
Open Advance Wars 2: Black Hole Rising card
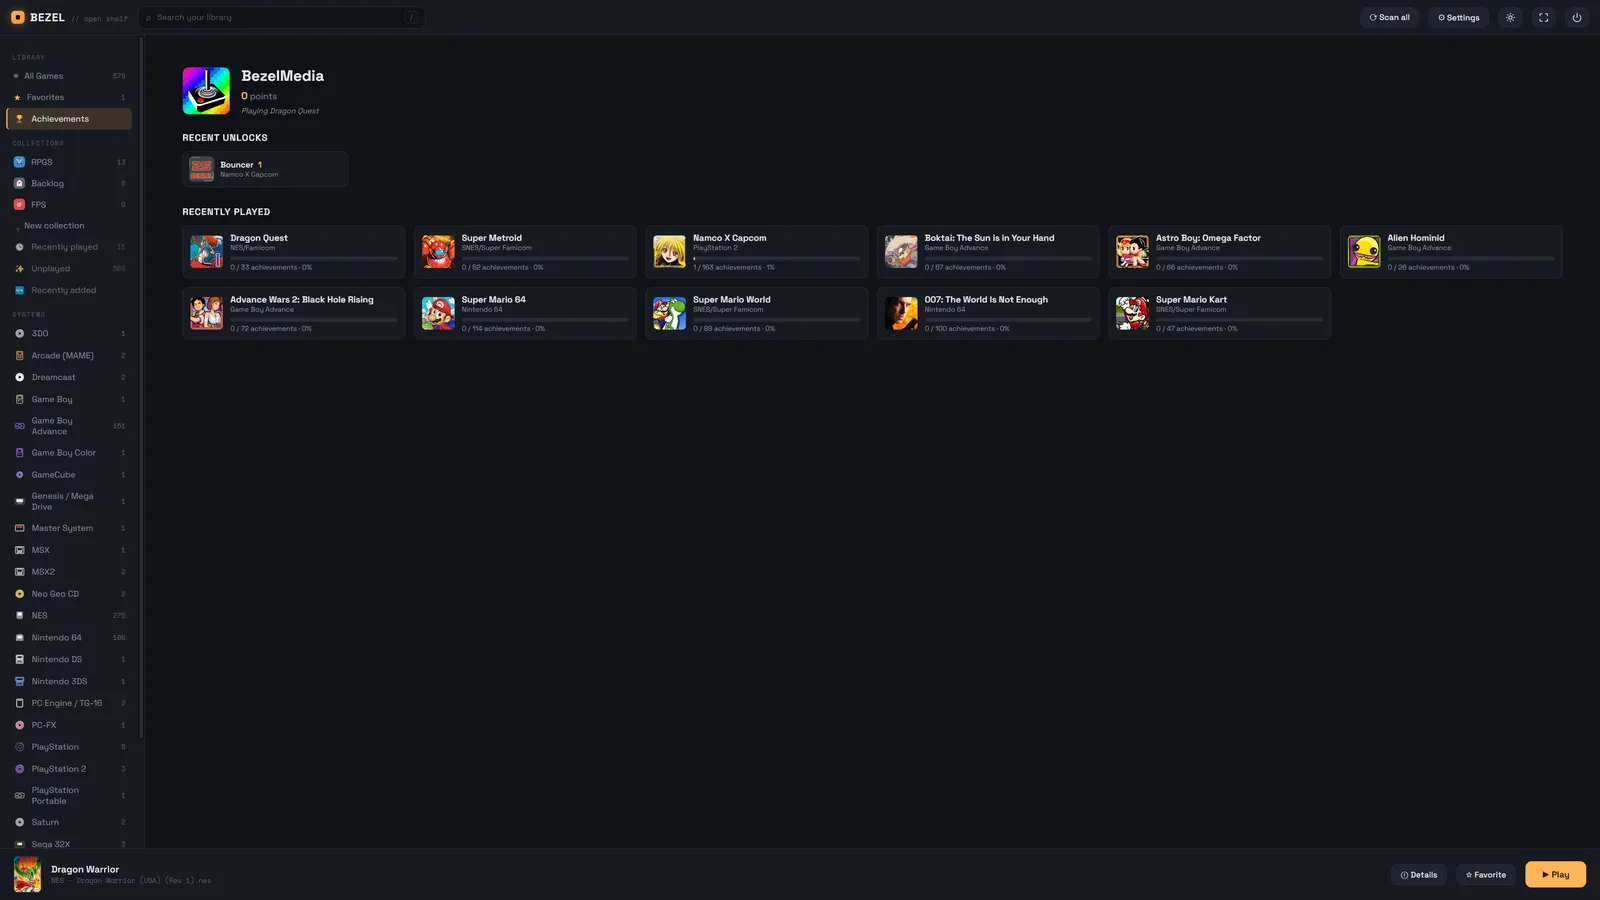coord(294,313)
